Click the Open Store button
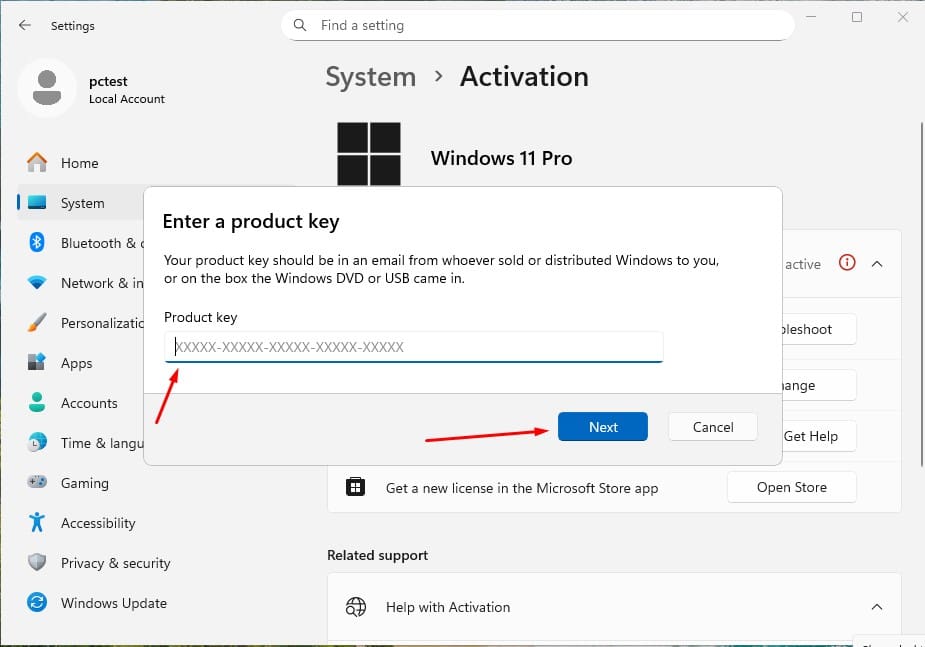The height and width of the screenshot is (647, 925). pyautogui.click(x=791, y=488)
